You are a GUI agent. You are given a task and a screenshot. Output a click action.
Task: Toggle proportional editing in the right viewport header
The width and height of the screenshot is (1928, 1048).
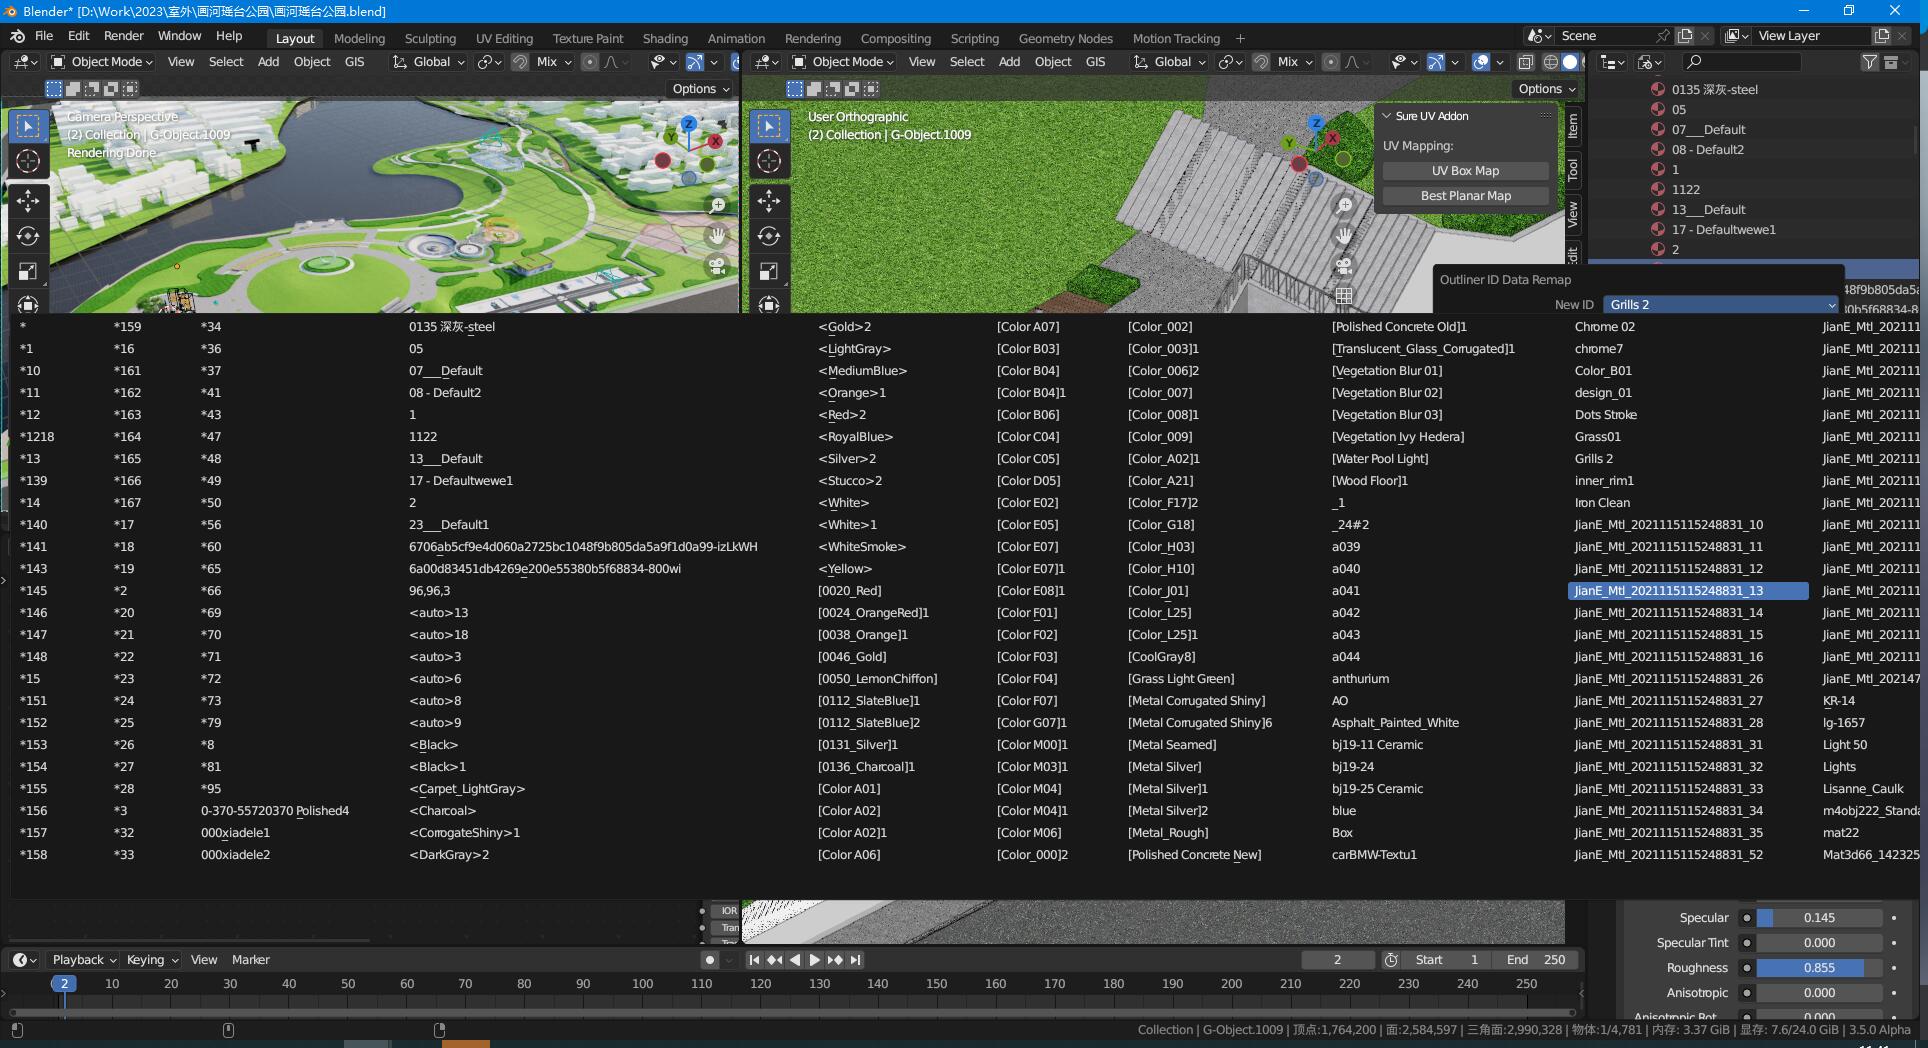click(1330, 62)
